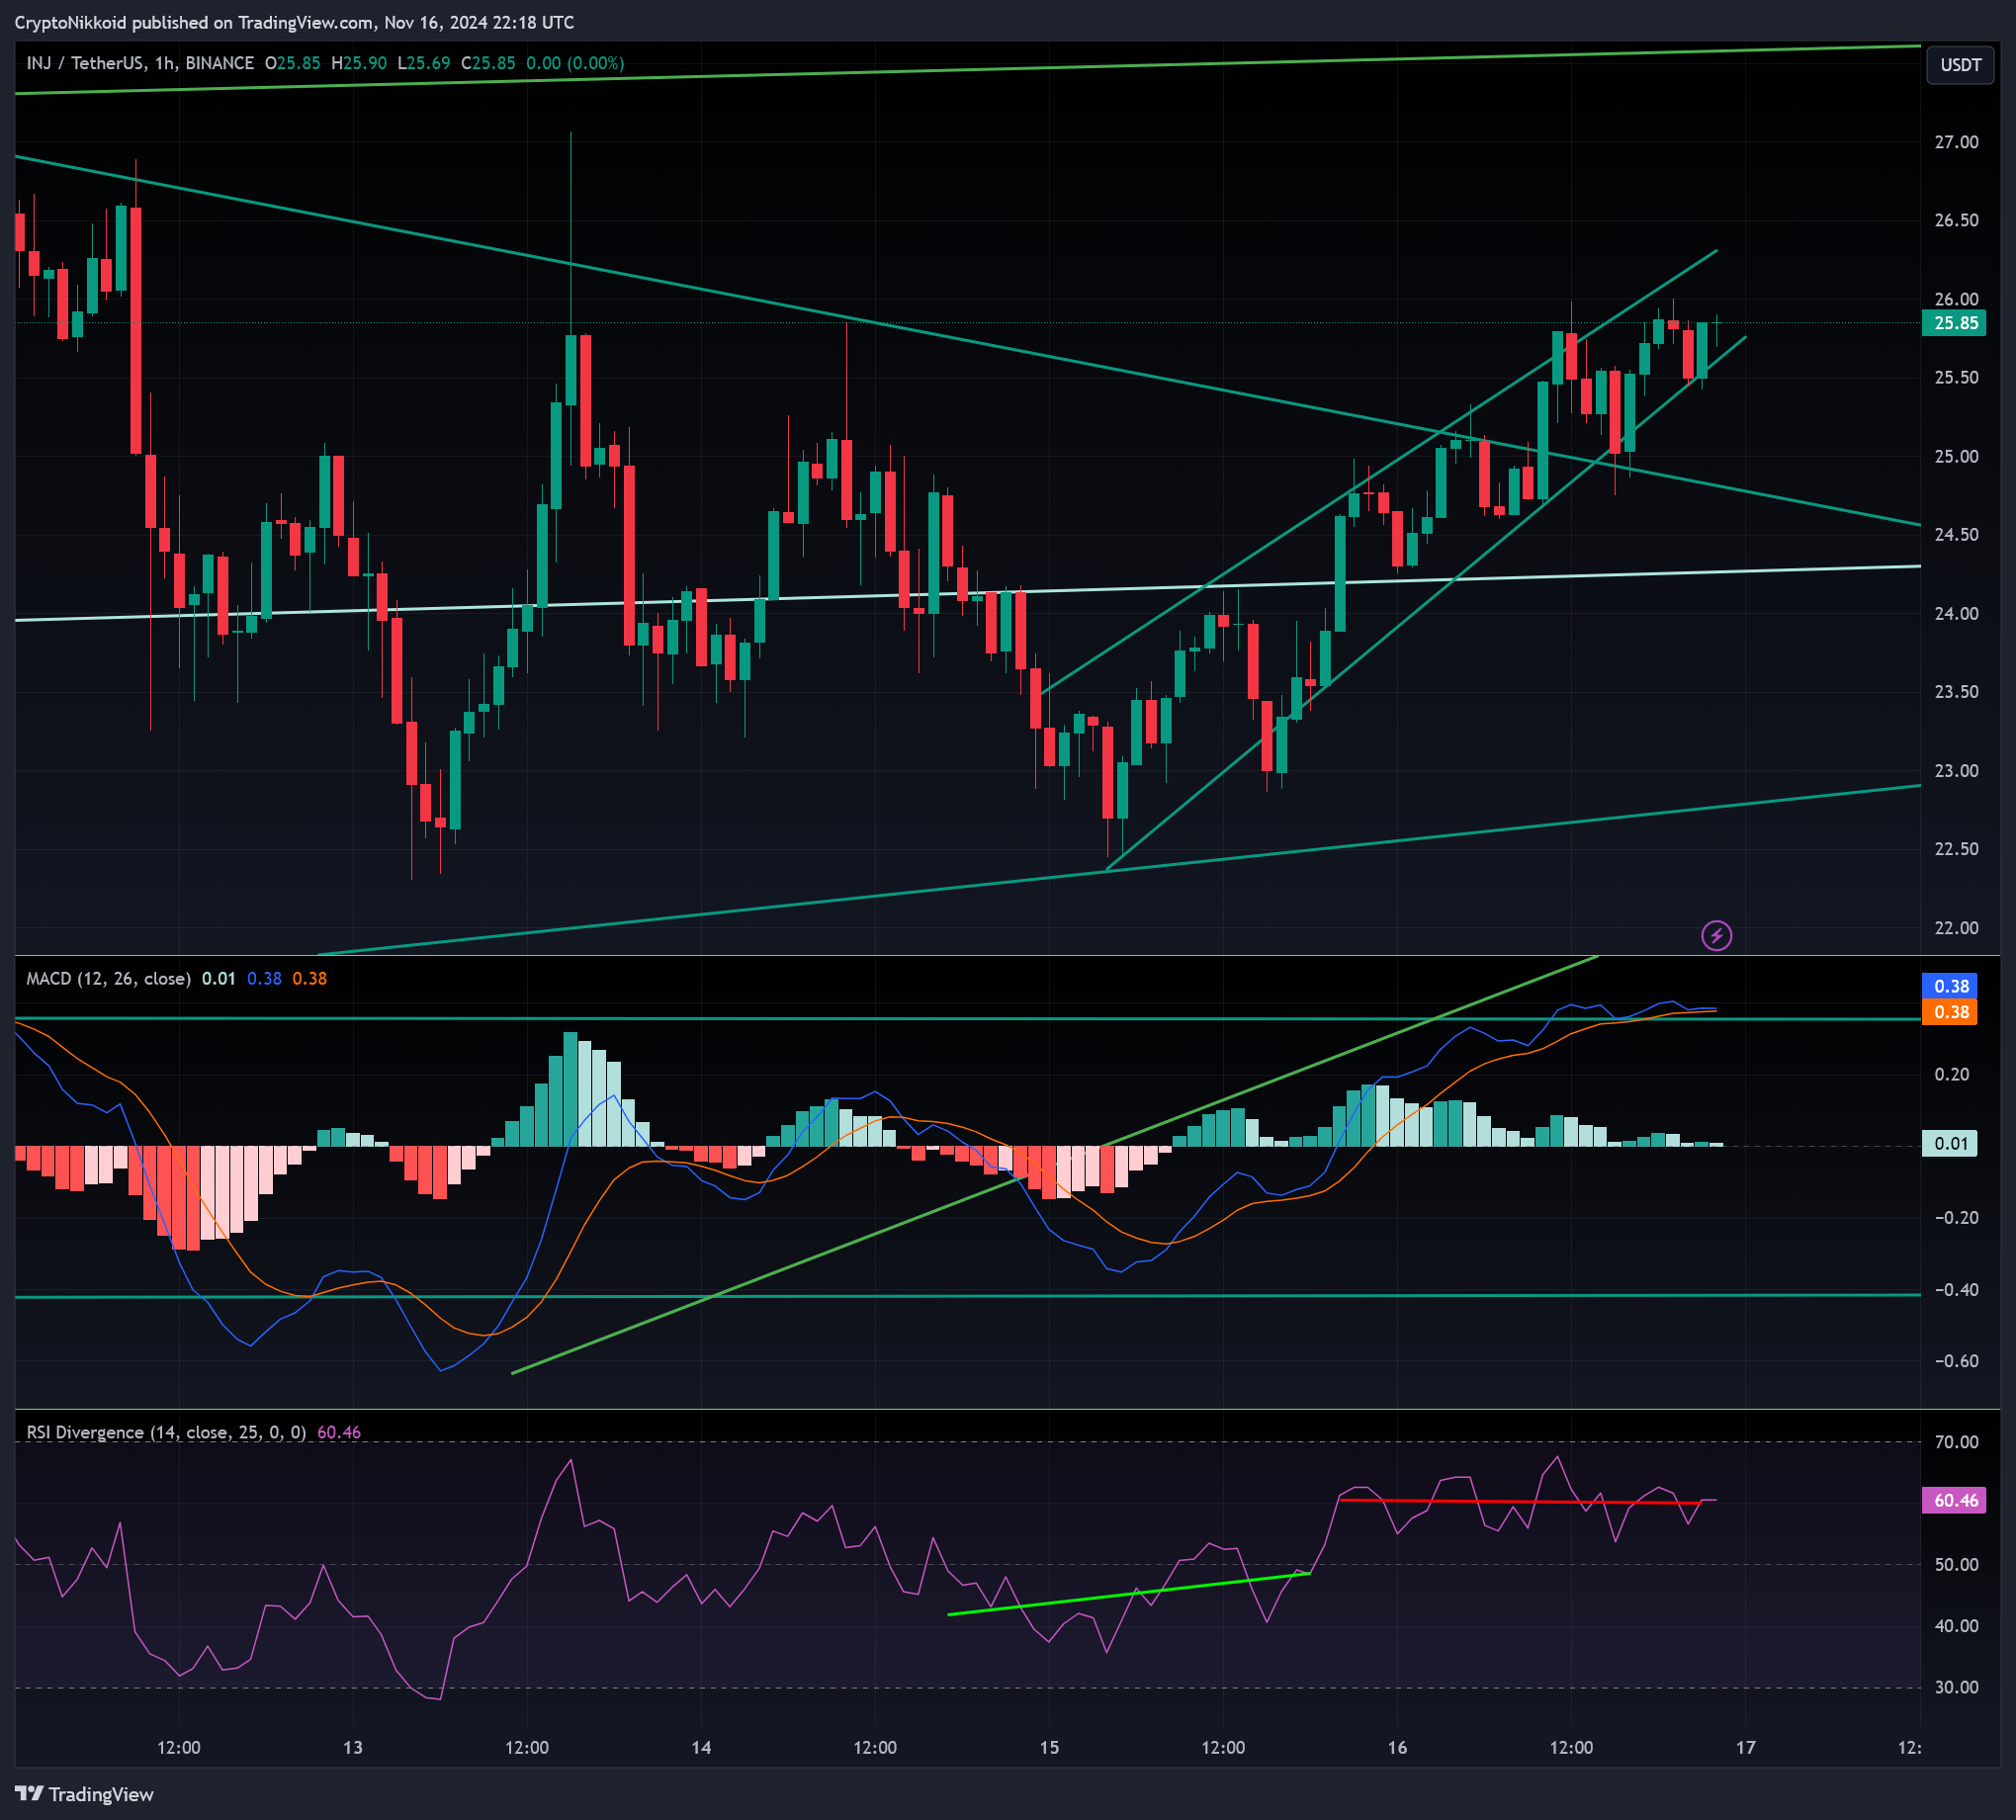Click the date label 15 on time axis
The height and width of the screenshot is (1820, 2016).
[x=1049, y=1748]
